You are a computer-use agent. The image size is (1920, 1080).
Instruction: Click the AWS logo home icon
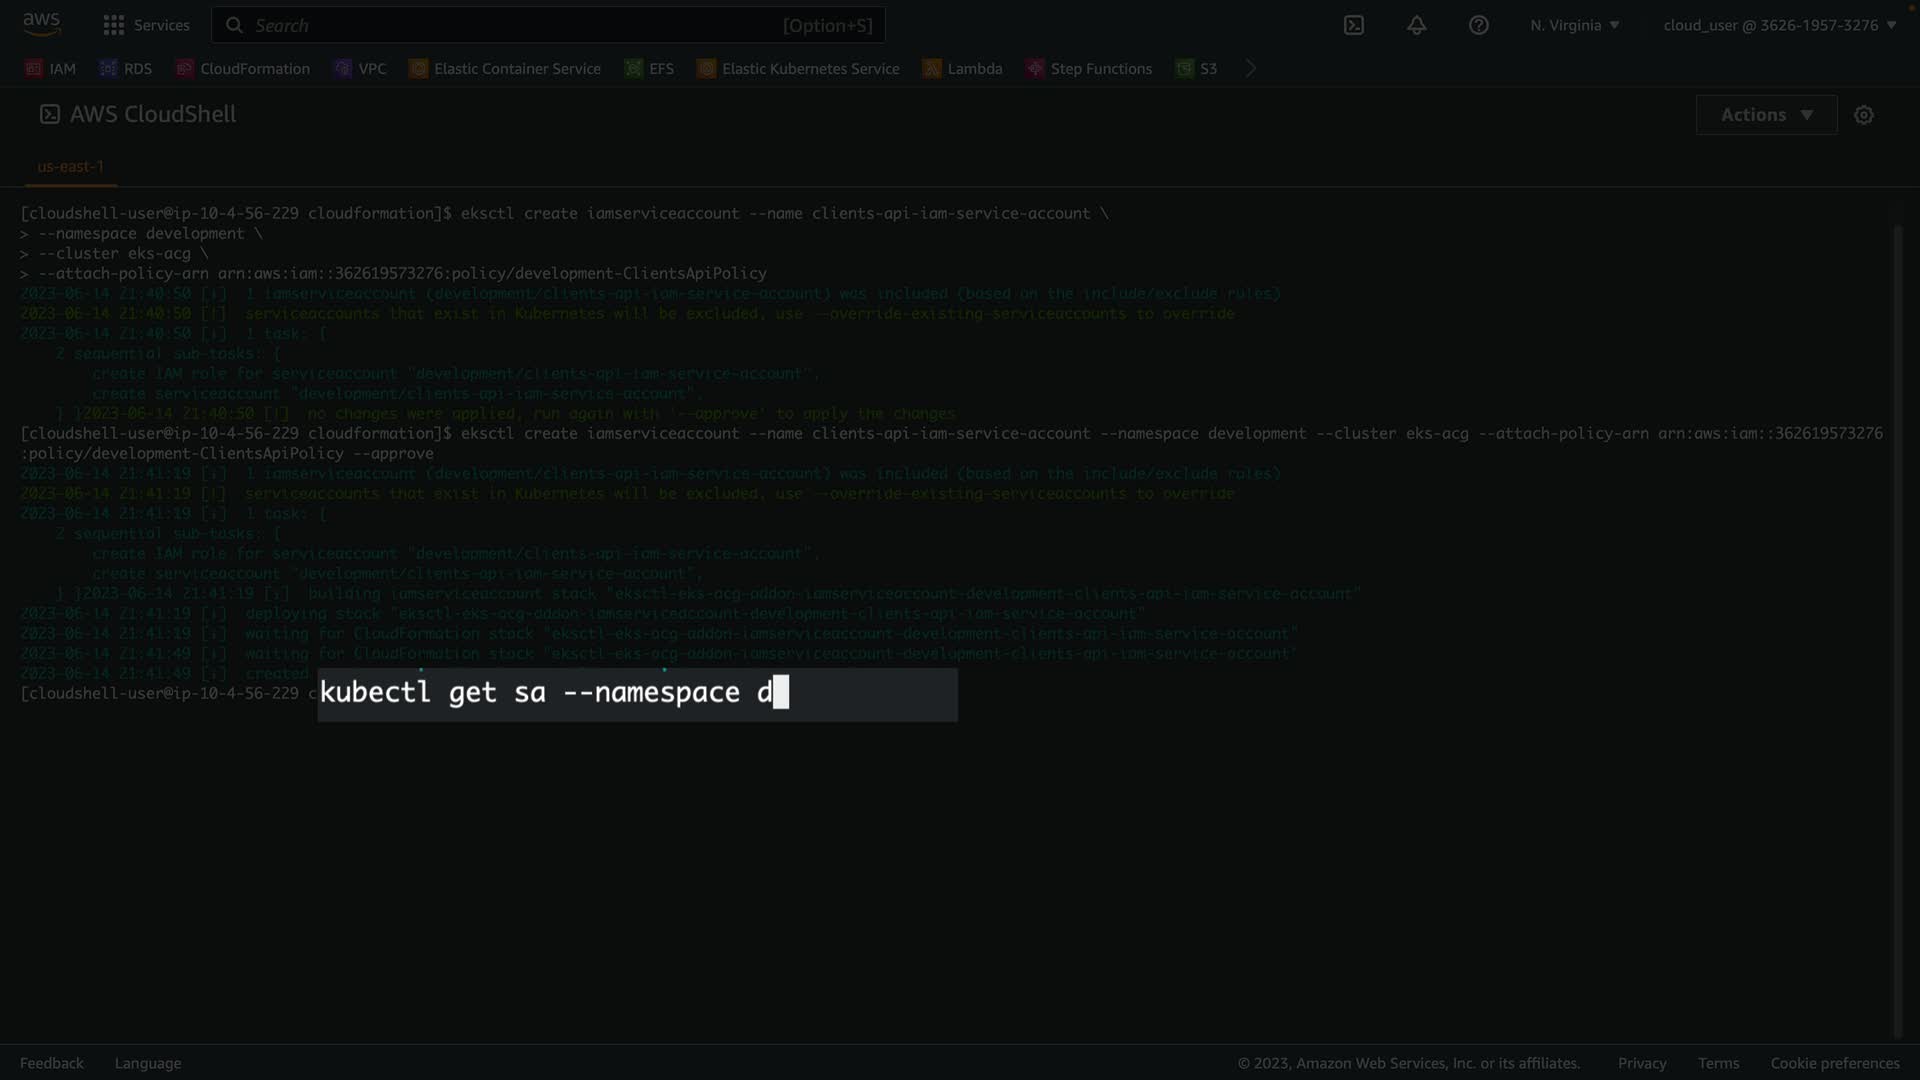(41, 23)
